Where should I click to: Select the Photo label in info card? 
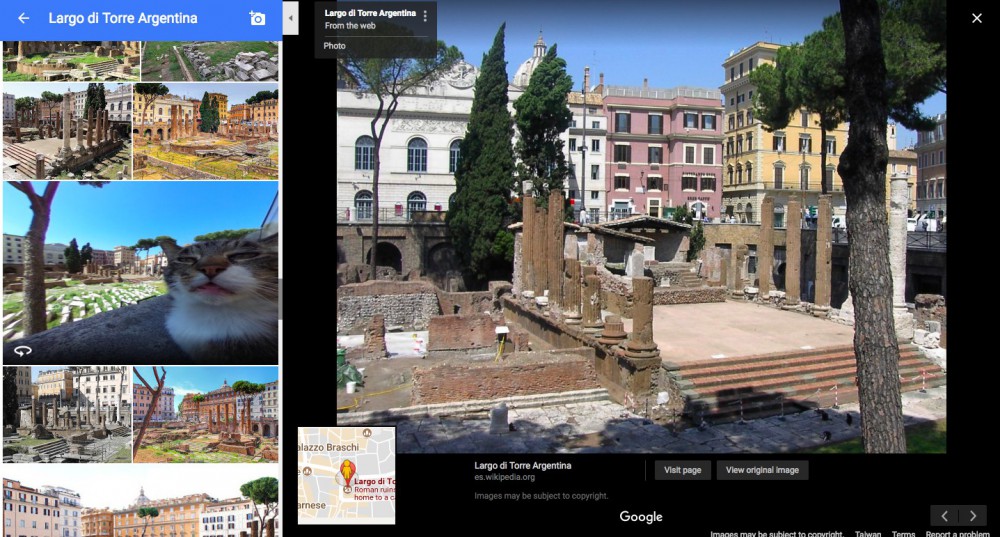tap(334, 46)
